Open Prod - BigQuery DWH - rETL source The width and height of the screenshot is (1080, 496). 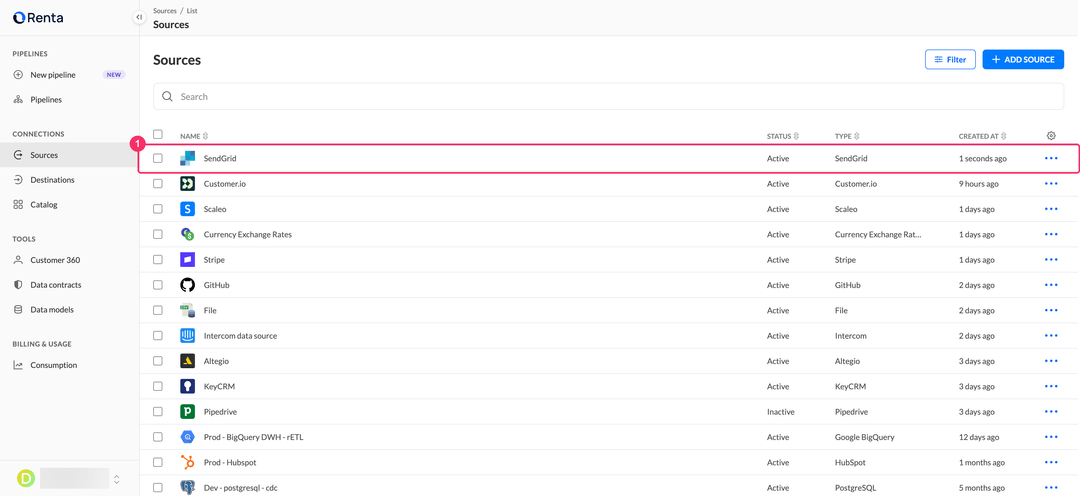[x=253, y=437]
